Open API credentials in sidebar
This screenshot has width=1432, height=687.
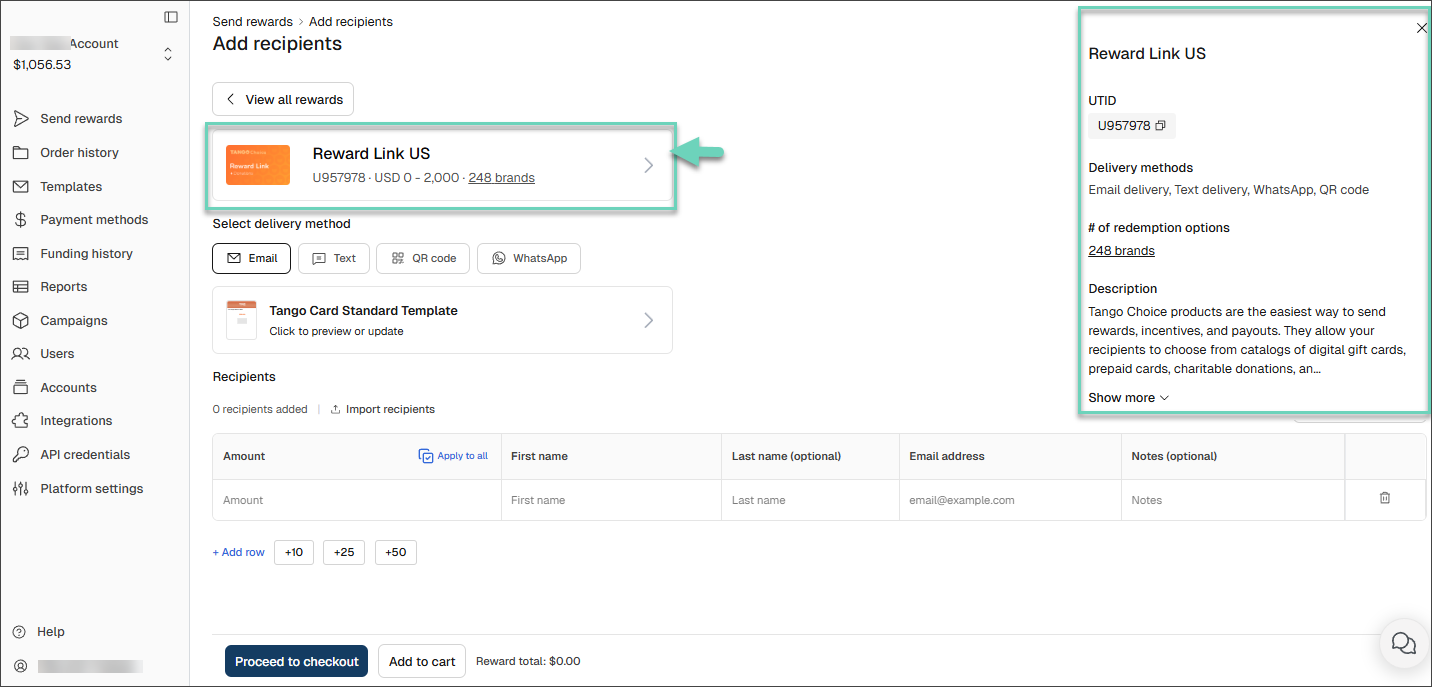85,454
